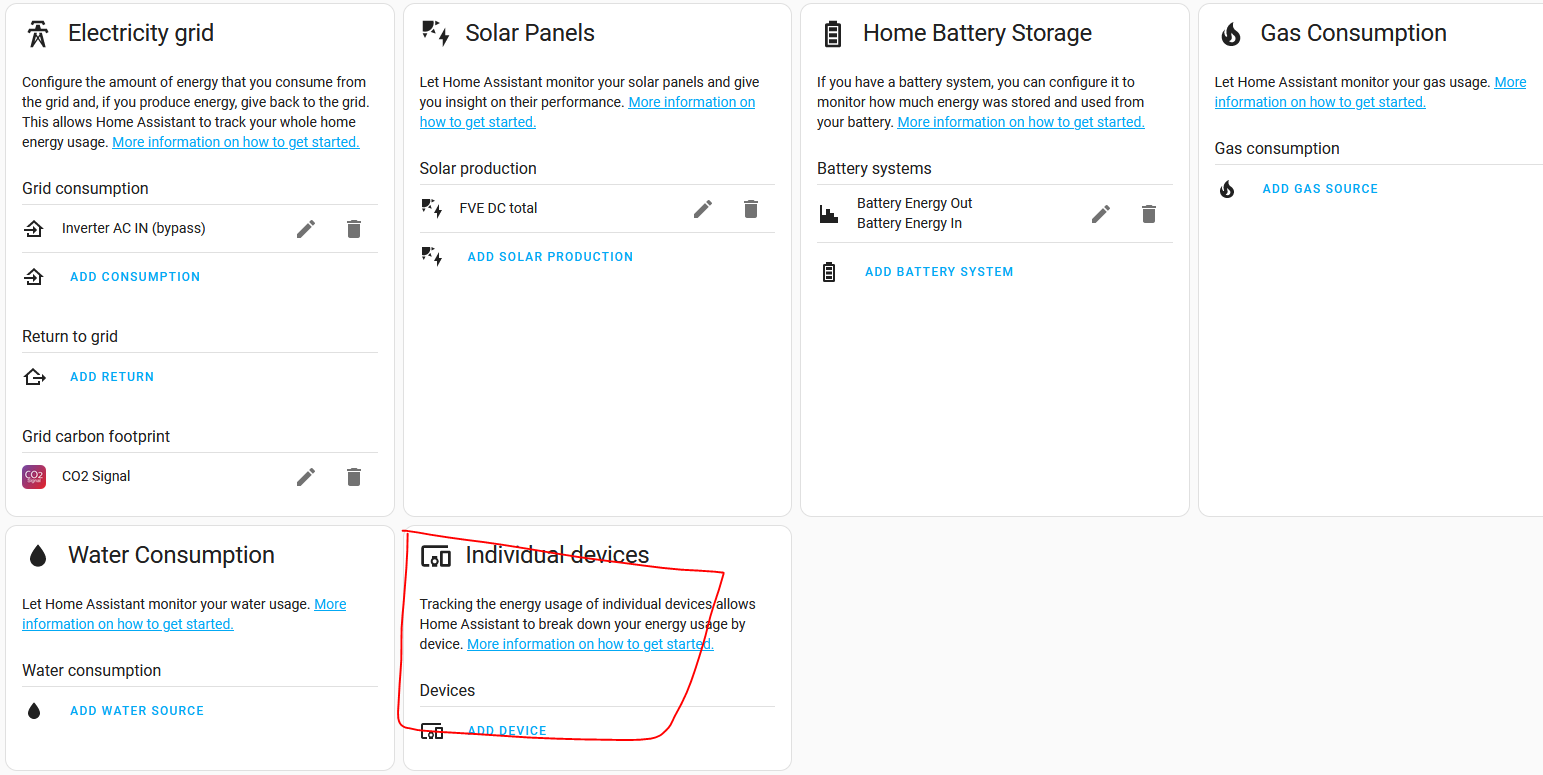The height and width of the screenshot is (775, 1543).
Task: Click Add Consumption under Grid consumption
Action: (135, 277)
